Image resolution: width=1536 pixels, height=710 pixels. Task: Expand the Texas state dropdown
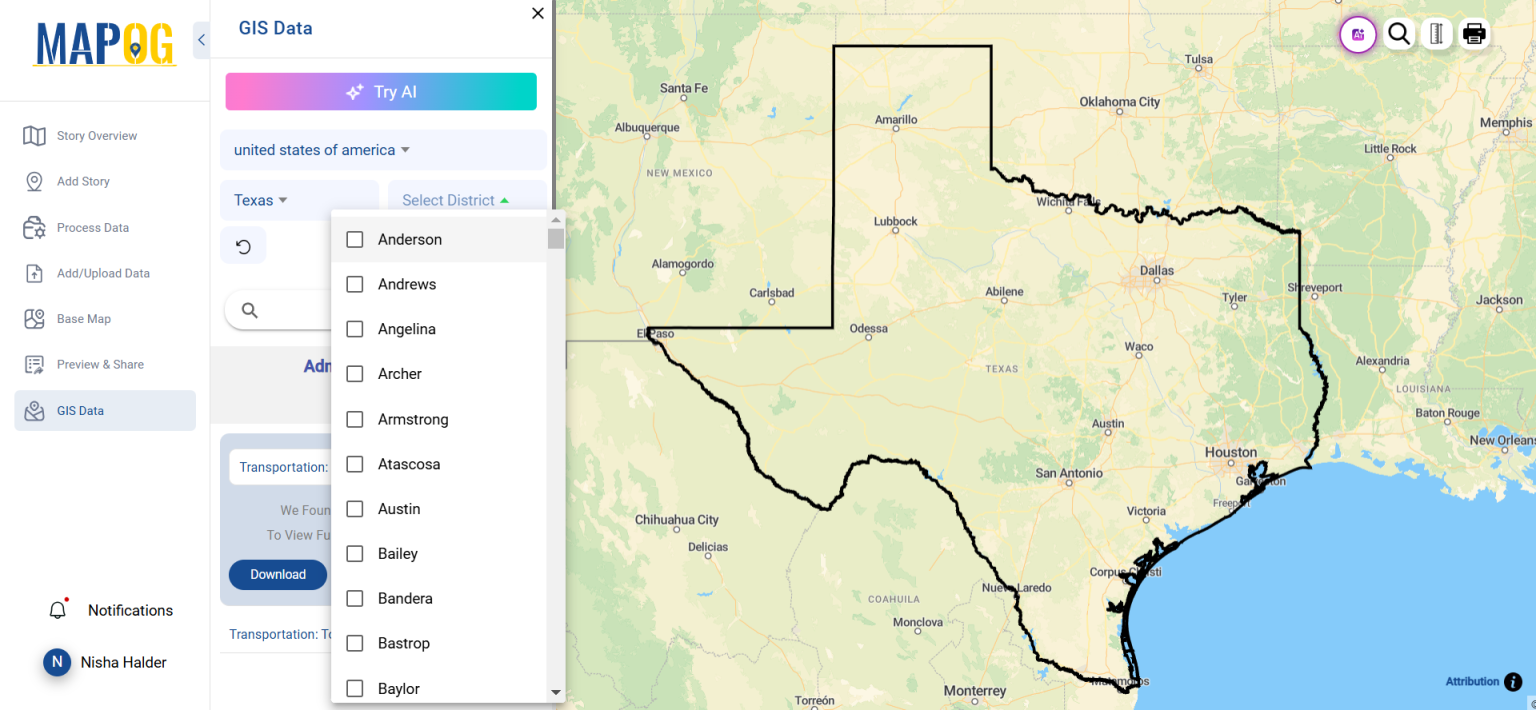click(x=259, y=200)
